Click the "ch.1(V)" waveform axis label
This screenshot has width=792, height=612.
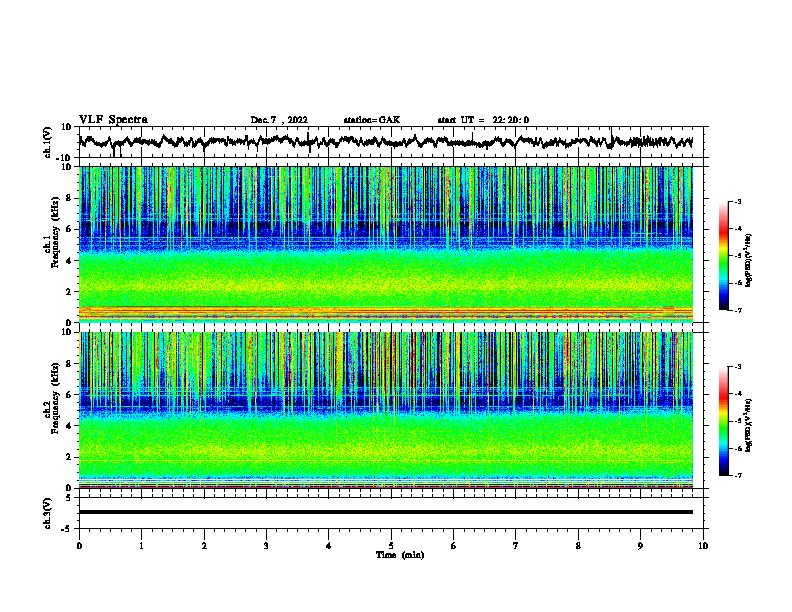click(x=48, y=142)
